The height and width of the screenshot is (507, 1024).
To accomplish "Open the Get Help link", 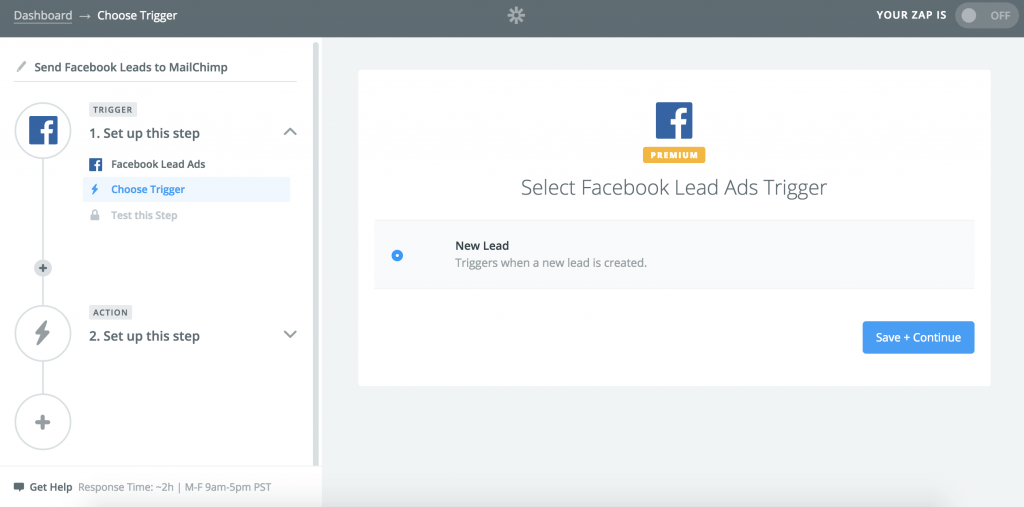I will pos(51,487).
